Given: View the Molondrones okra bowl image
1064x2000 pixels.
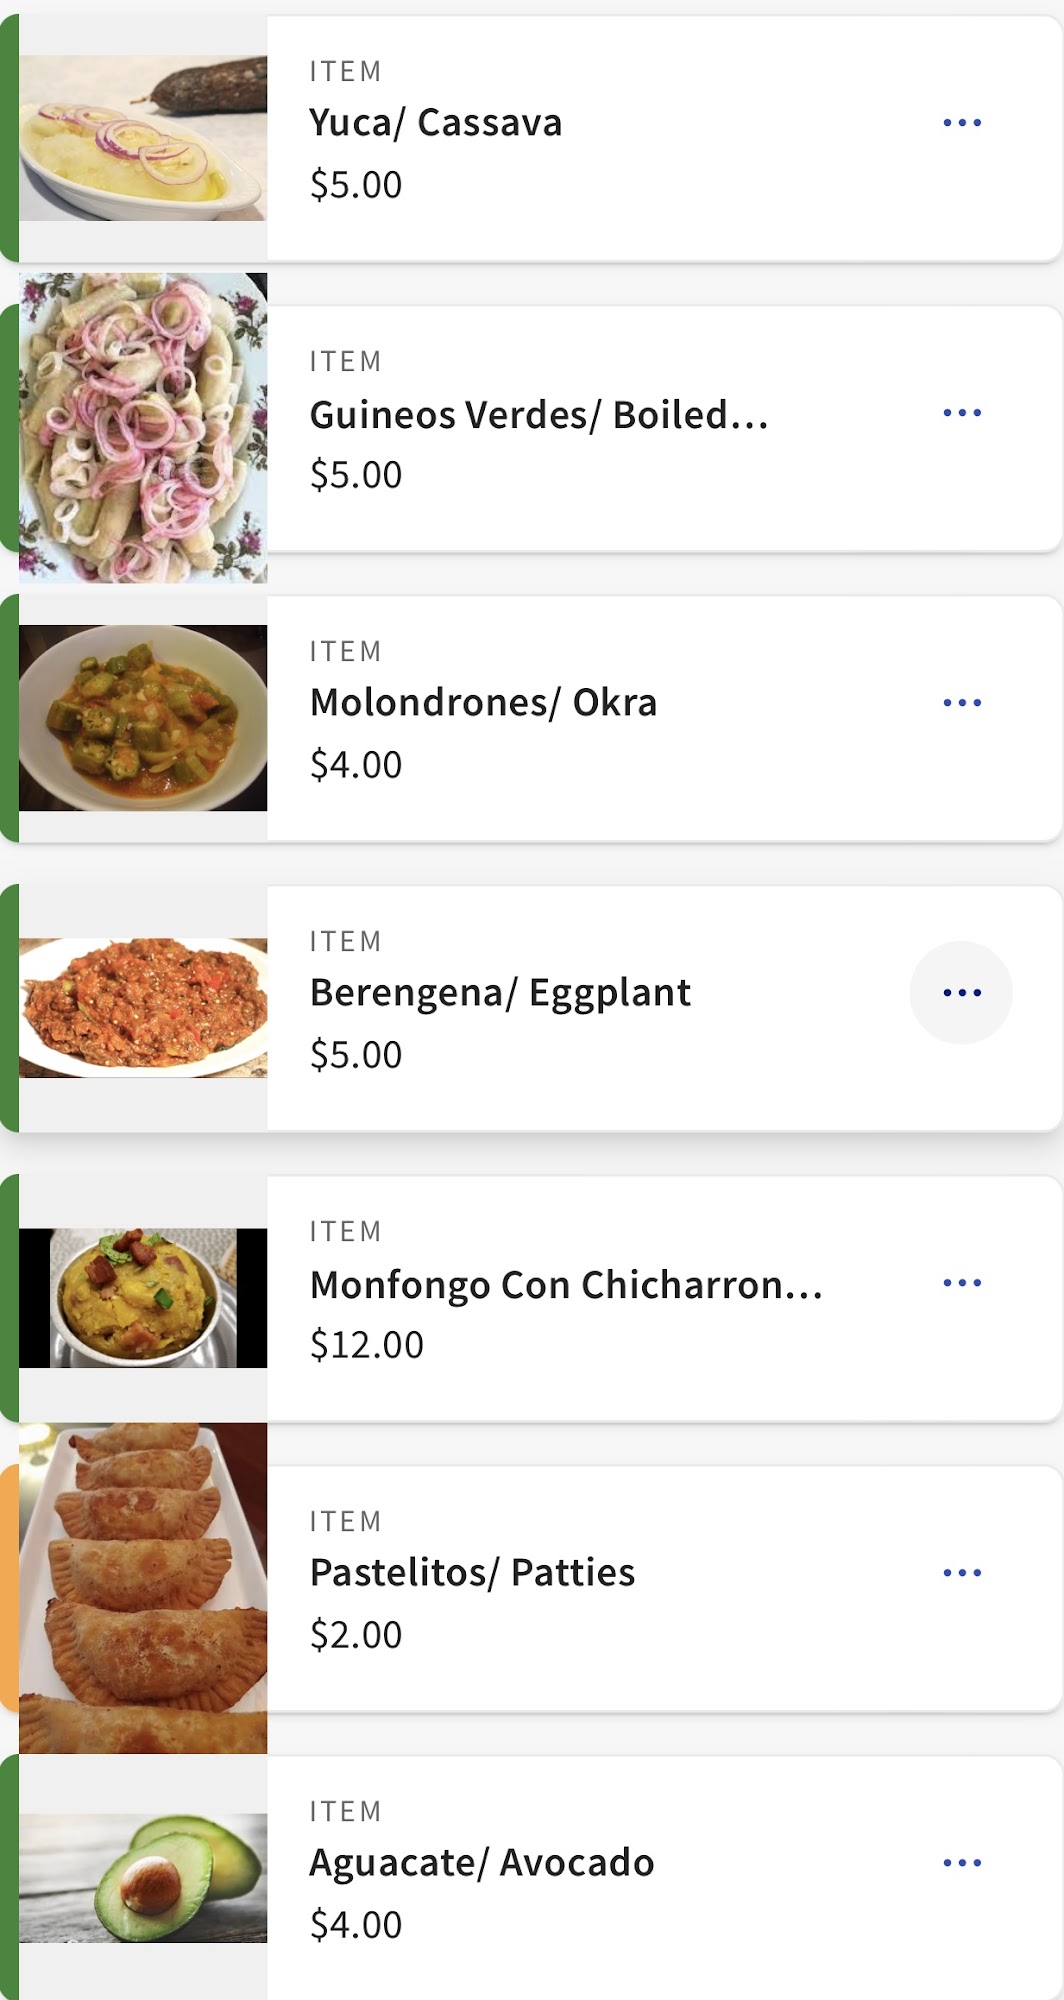Looking at the screenshot, I should [143, 718].
